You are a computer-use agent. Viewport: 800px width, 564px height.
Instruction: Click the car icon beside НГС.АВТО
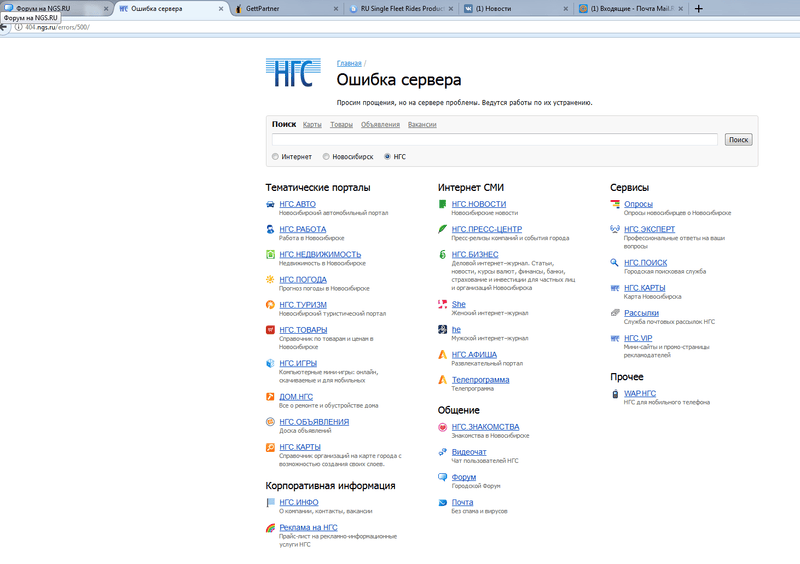pyautogui.click(x=270, y=204)
